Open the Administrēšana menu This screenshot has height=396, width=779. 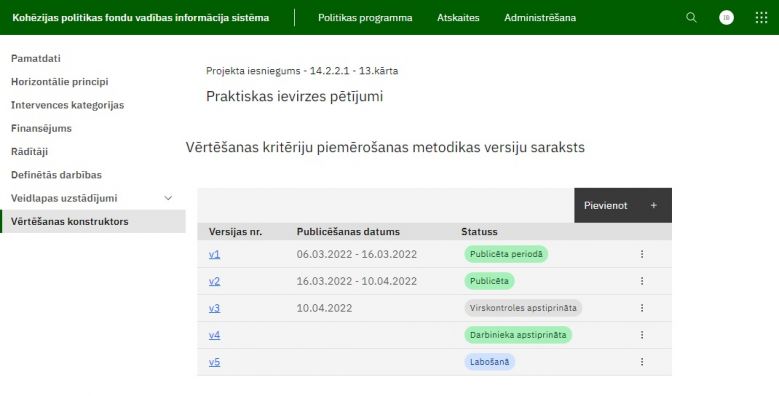coord(540,17)
